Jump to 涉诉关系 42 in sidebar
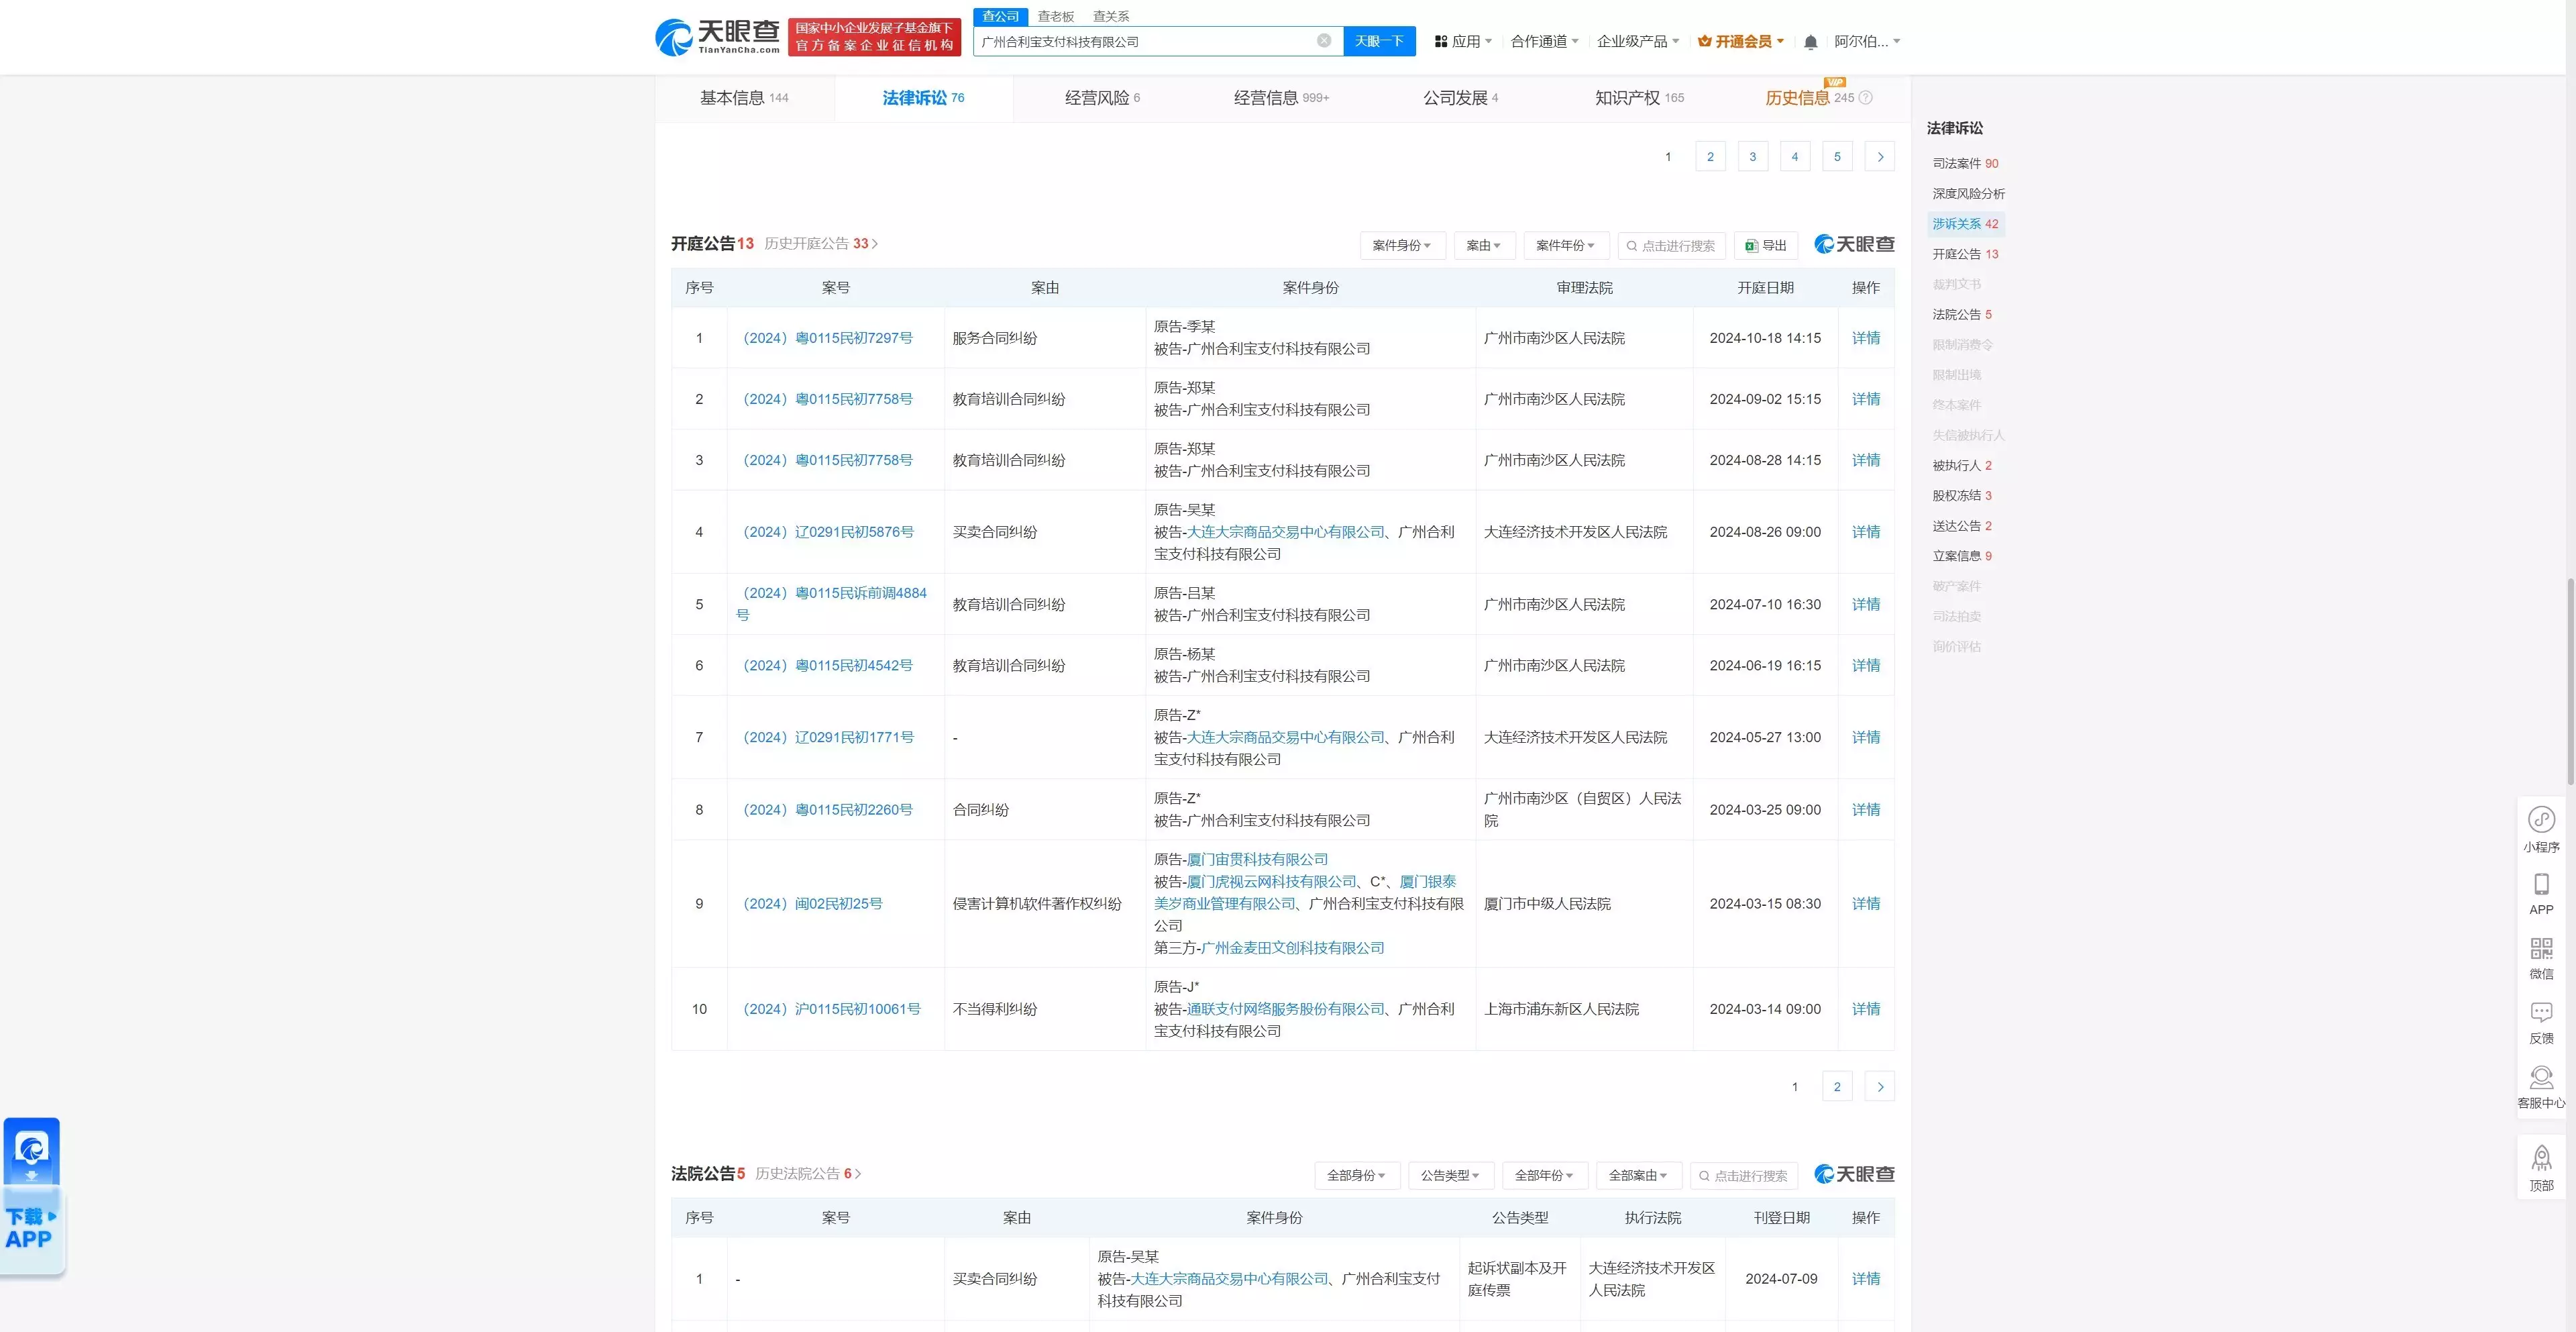 click(x=1965, y=224)
